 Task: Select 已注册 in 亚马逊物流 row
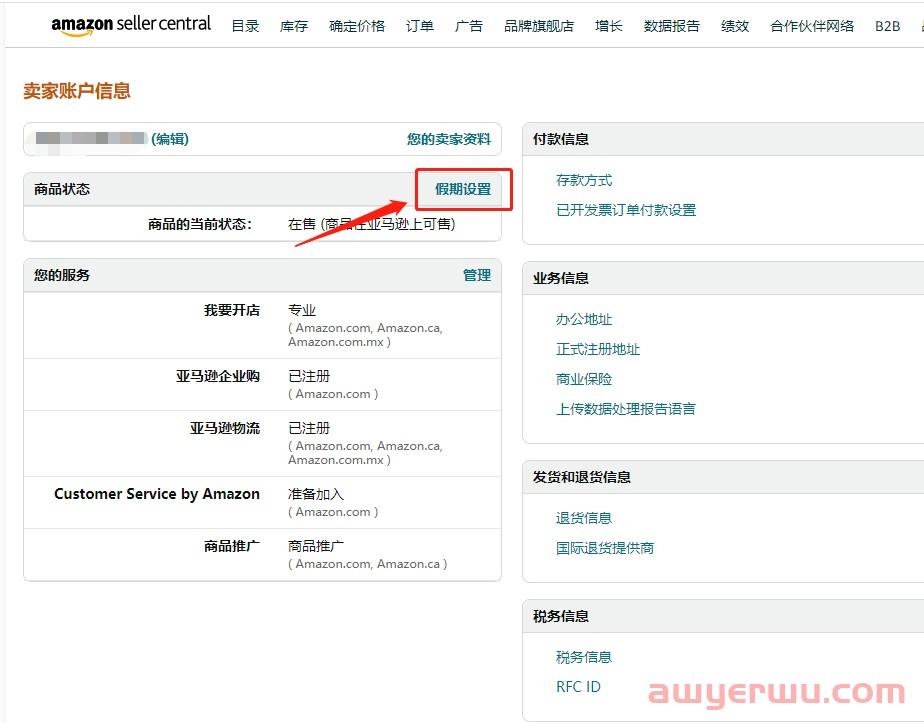(309, 428)
